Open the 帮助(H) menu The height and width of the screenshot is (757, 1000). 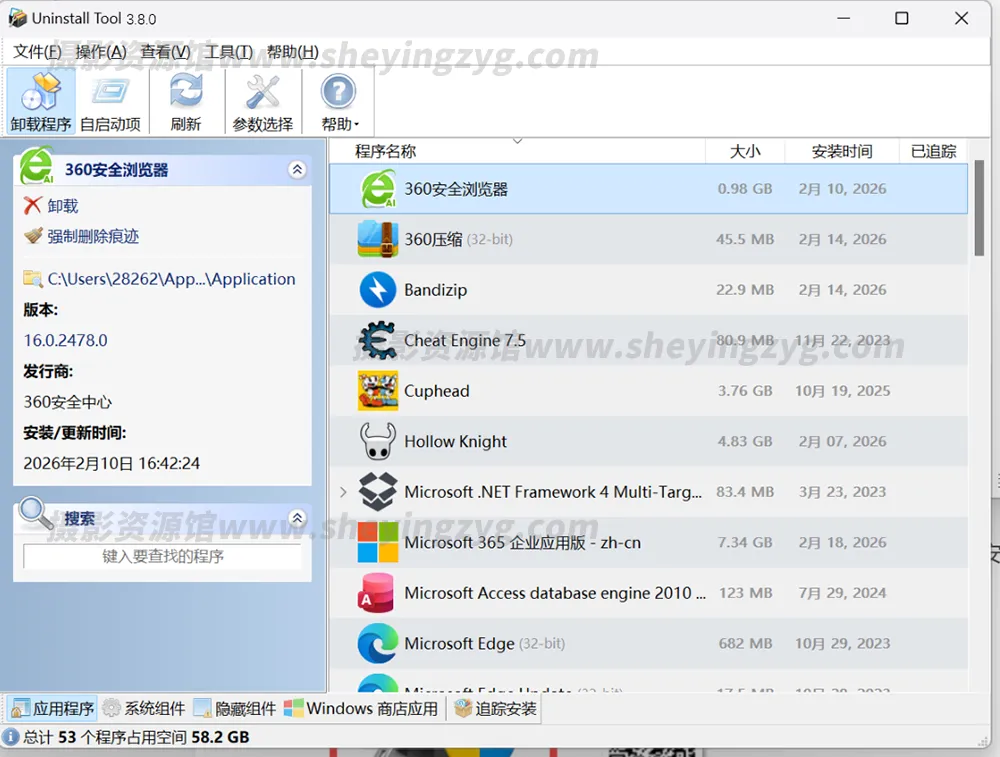tap(293, 52)
